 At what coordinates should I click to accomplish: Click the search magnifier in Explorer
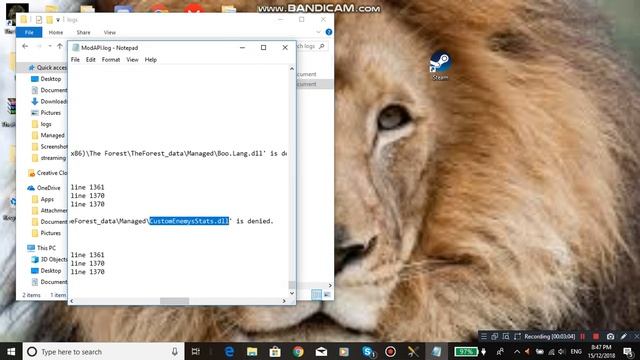point(322,46)
